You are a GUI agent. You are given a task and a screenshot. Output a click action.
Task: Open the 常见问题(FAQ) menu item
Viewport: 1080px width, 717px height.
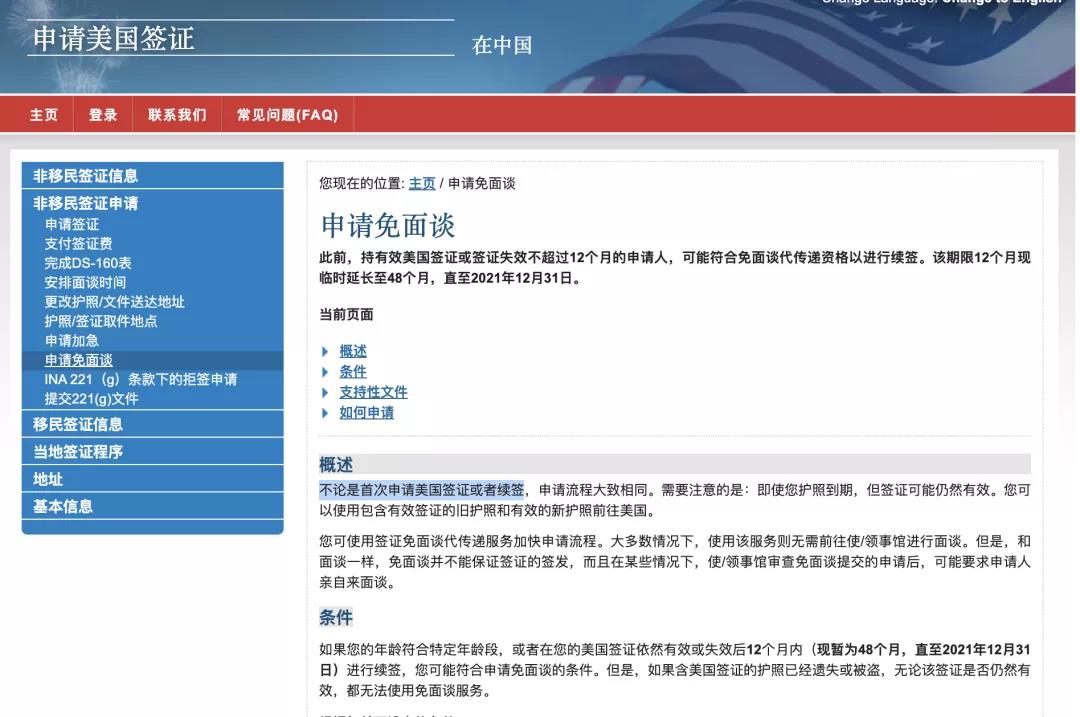coord(288,114)
